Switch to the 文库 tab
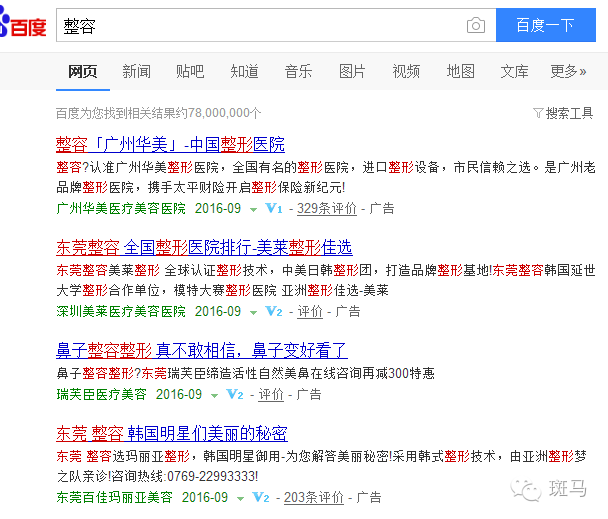The height and width of the screenshot is (519, 608). click(514, 72)
